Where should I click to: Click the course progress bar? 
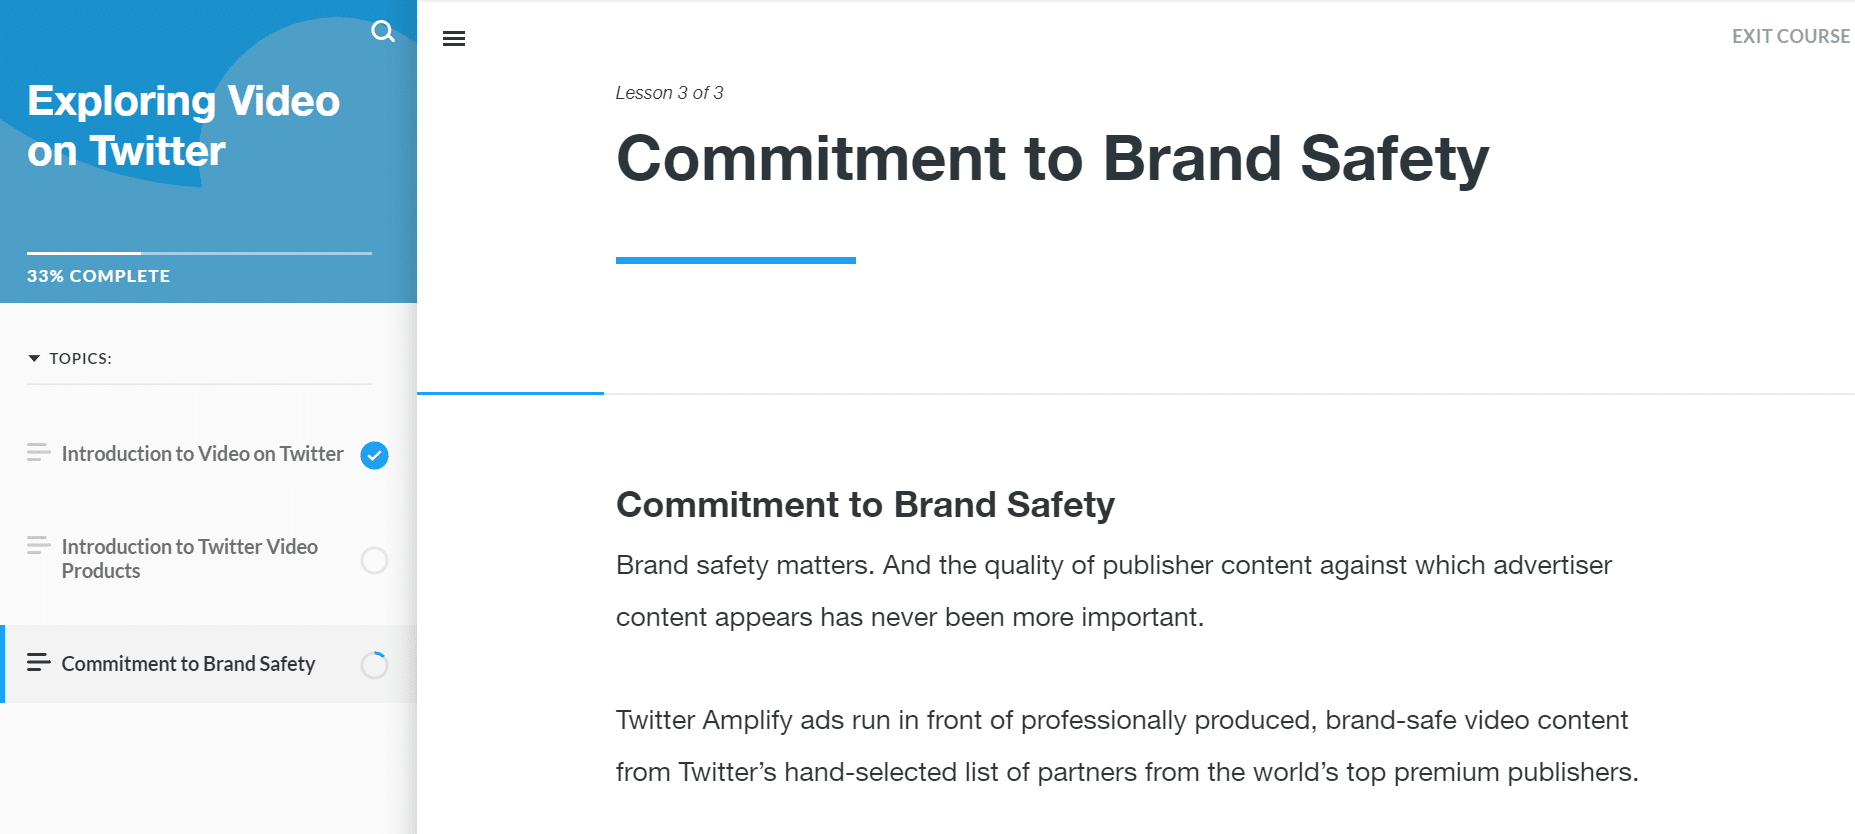pos(199,253)
